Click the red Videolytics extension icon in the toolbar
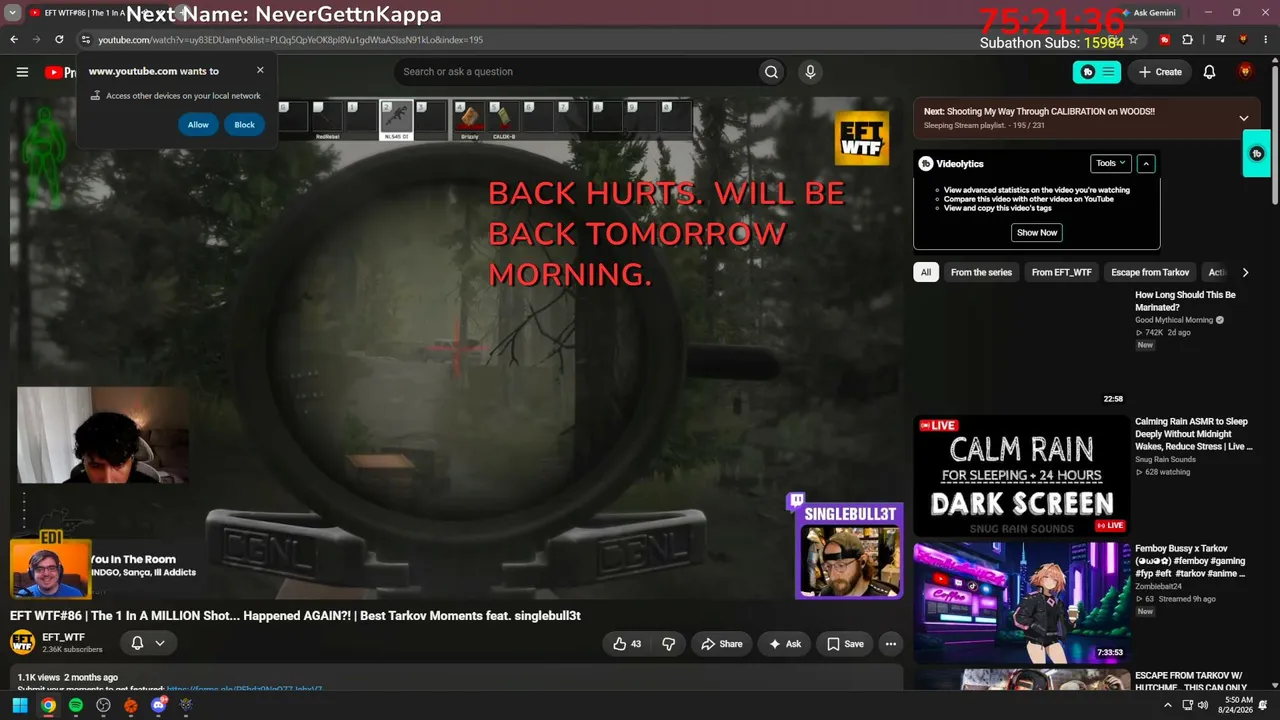The image size is (1280, 720). coord(1165,40)
